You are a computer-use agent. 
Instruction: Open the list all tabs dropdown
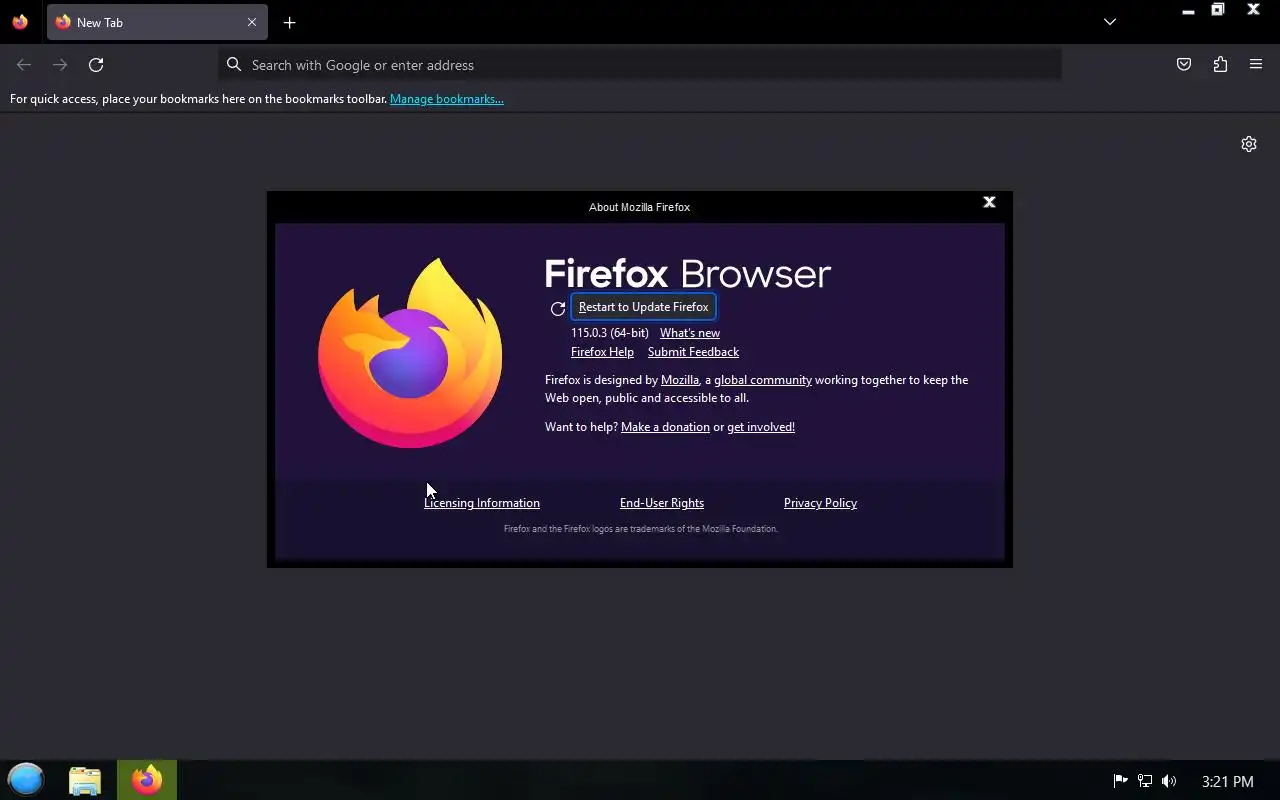tap(1110, 22)
